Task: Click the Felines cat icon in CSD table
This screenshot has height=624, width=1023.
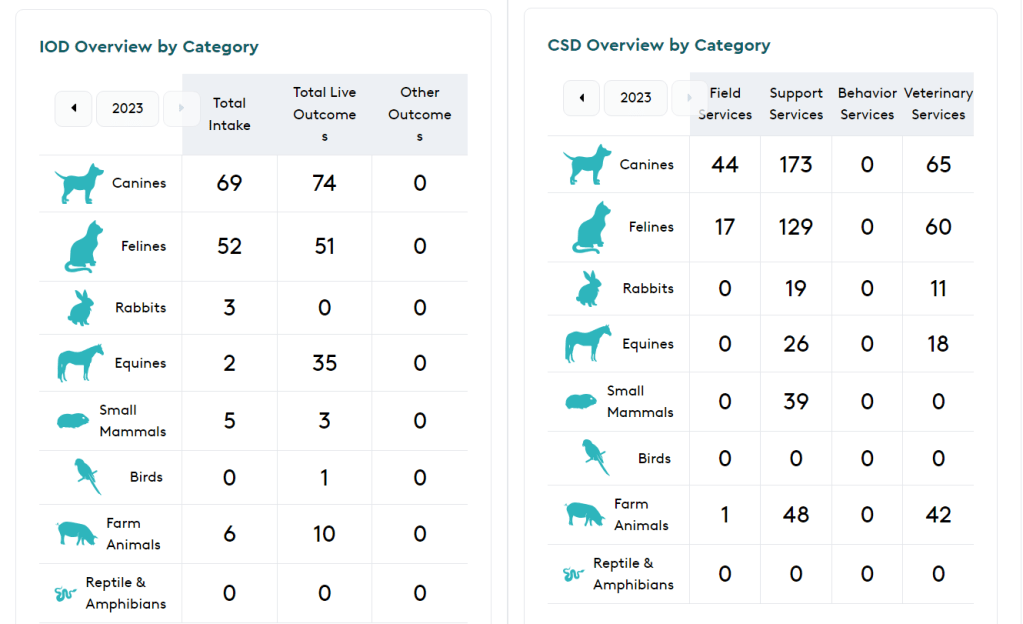Action: coord(591,228)
